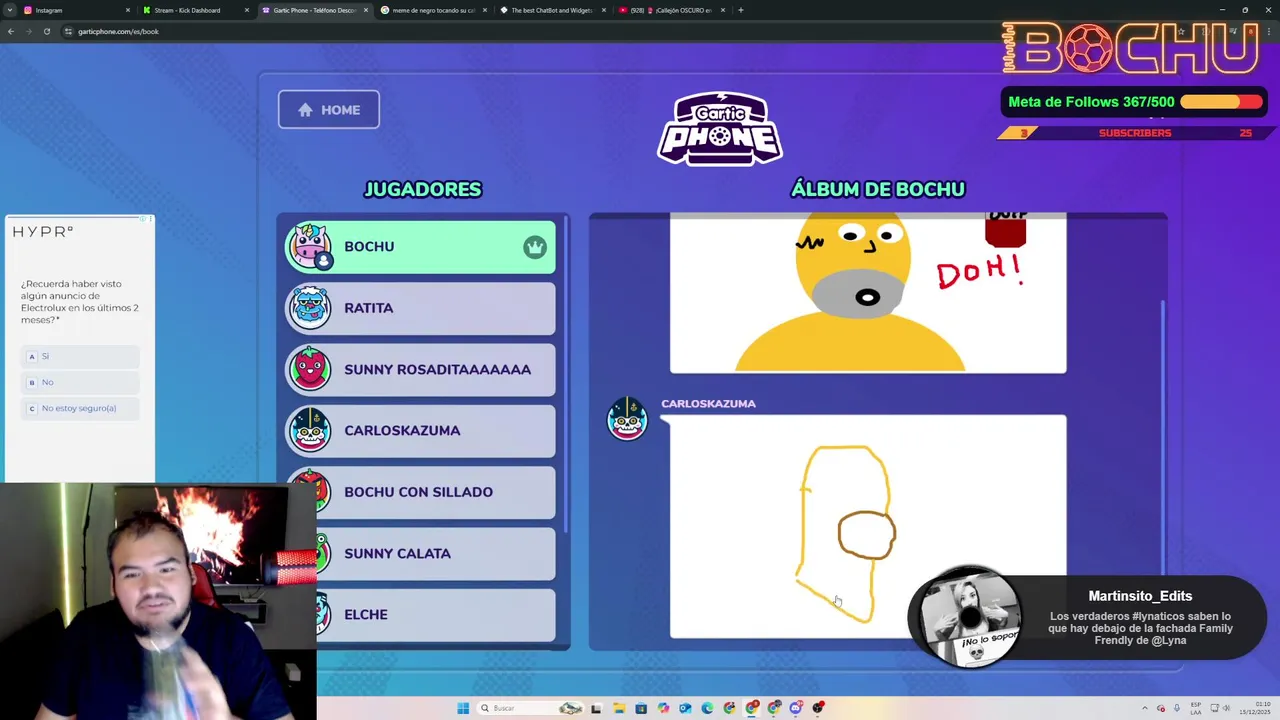Select player SUNNY ROSADITAAAAAAA
This screenshot has height=720, width=1280.
click(x=420, y=369)
